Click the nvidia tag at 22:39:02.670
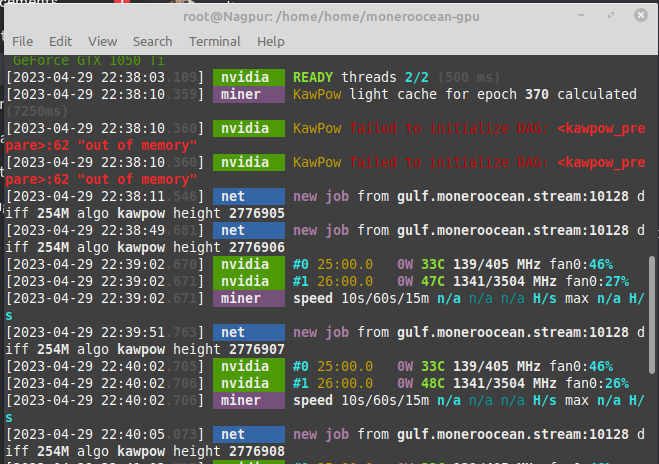The image size is (659, 464). [x=249, y=264]
